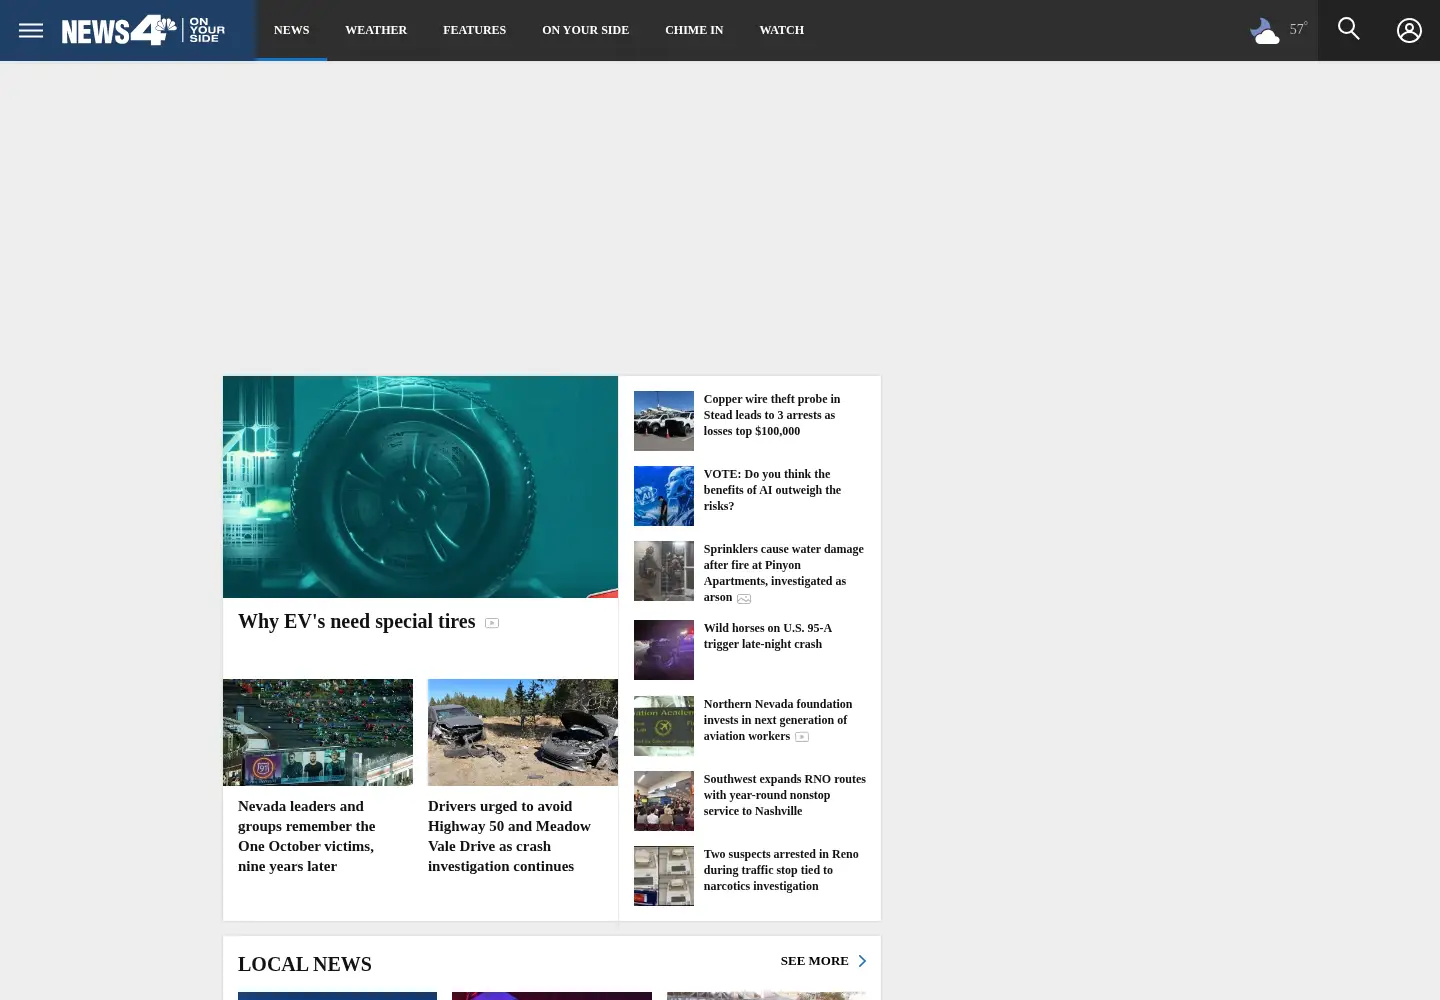Open the wild horses U.S. 95-A crash article
Screen dimensions: 1440x1000
click(767, 636)
